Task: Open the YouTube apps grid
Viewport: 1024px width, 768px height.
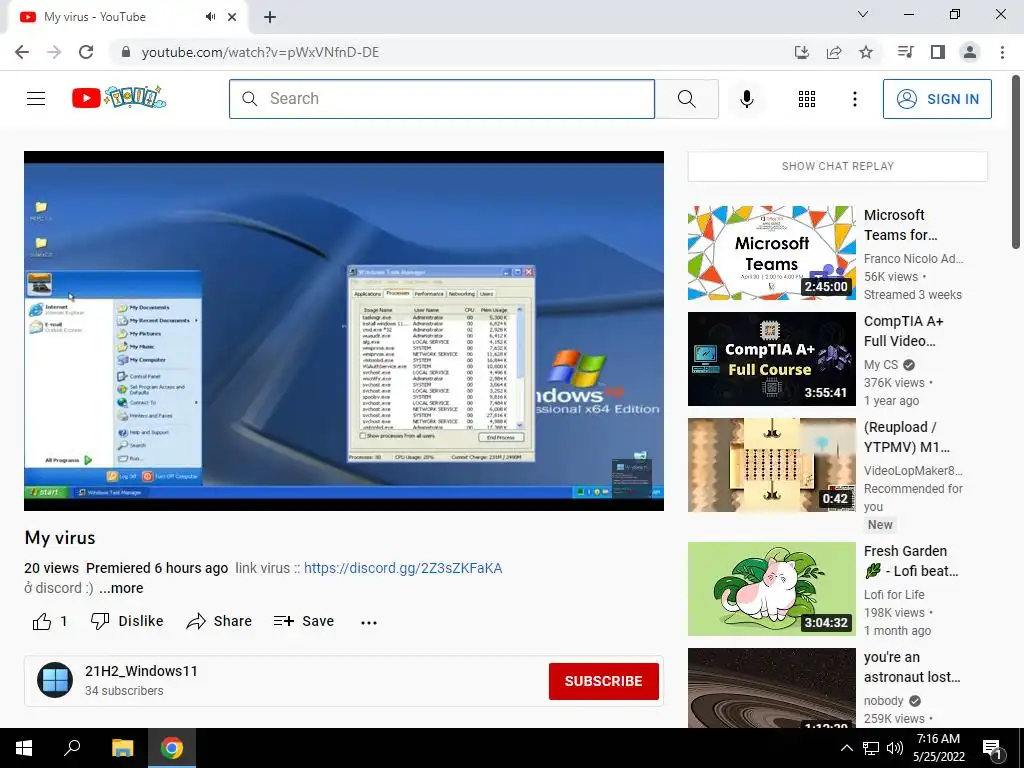Action: [807, 99]
